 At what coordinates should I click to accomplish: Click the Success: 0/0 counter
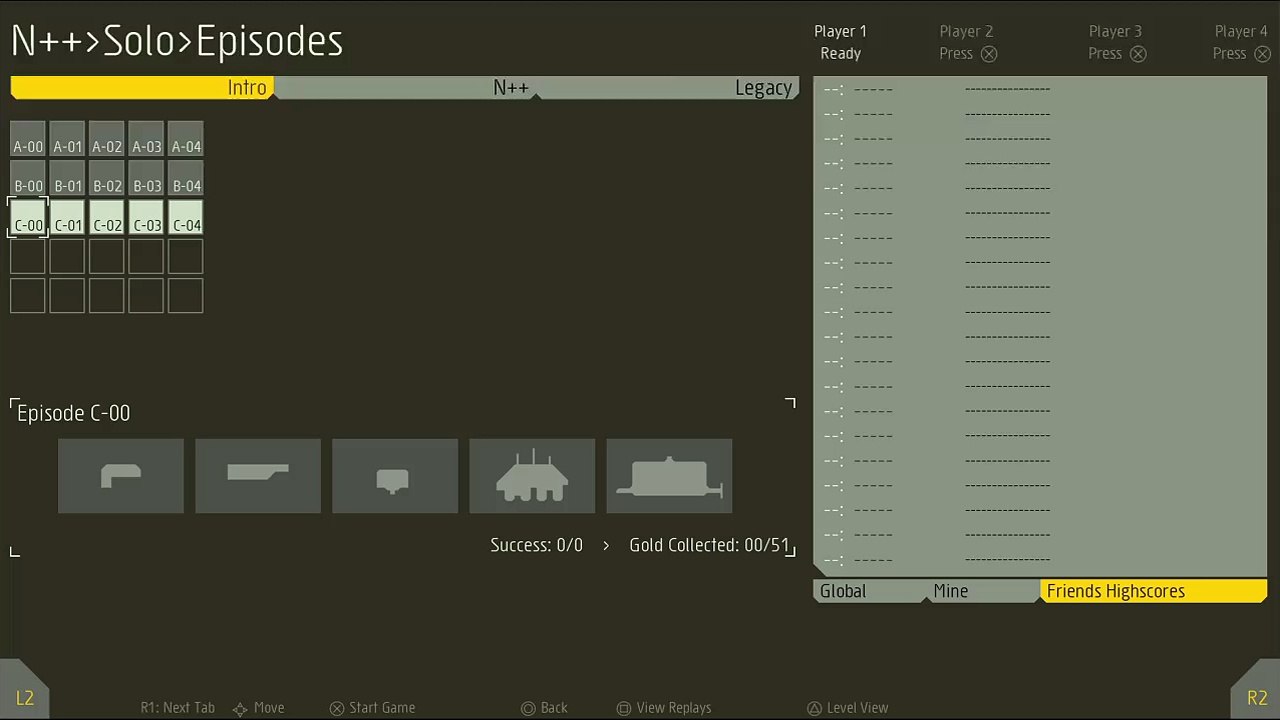click(x=537, y=545)
